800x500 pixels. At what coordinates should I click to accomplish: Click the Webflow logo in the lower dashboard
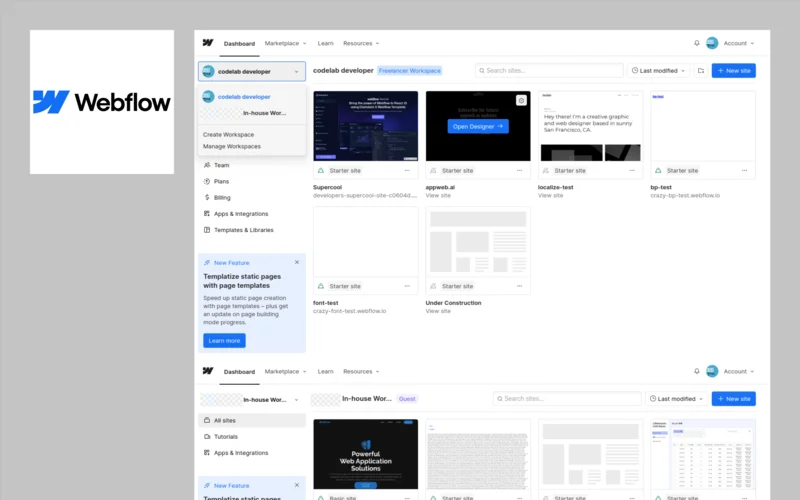208,371
